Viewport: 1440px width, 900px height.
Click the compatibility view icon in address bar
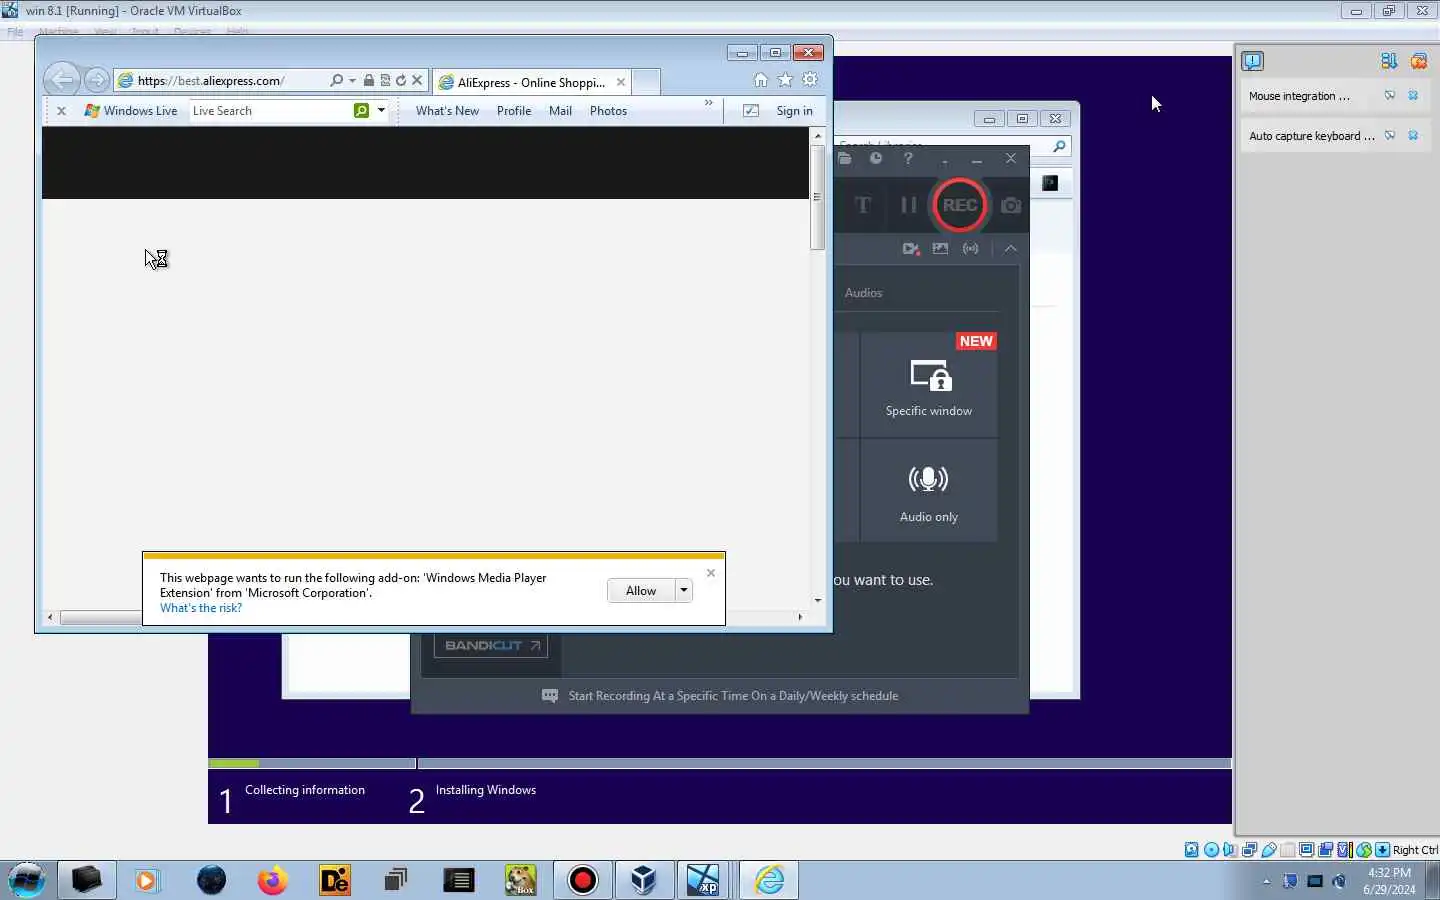tap(385, 81)
